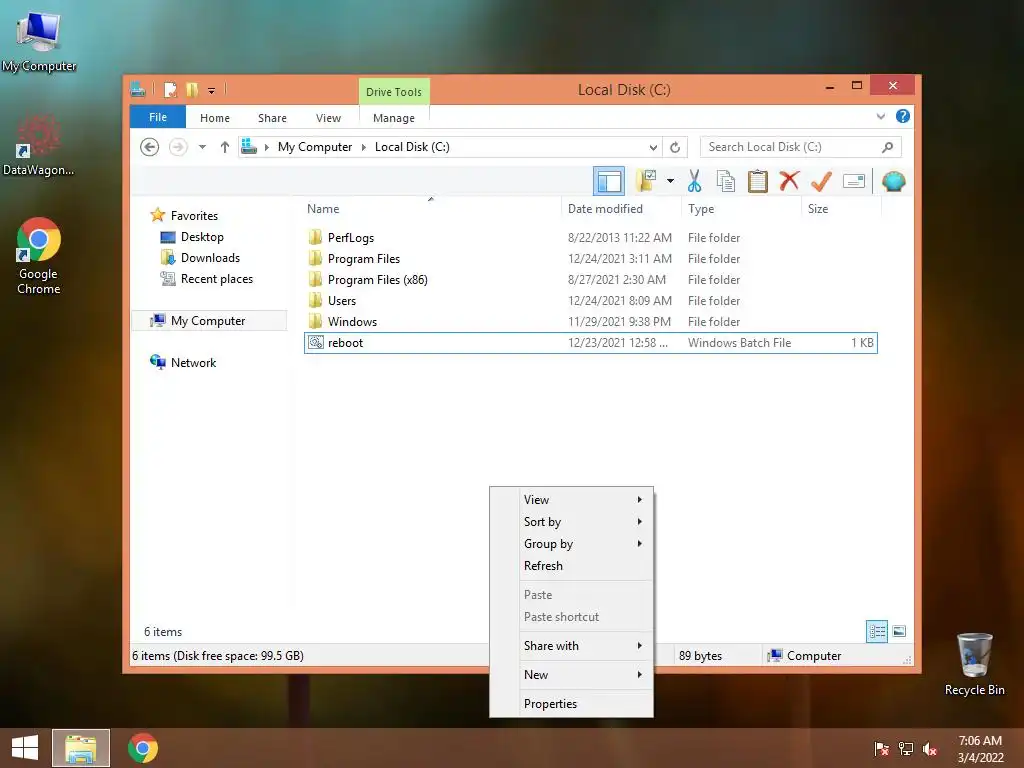The width and height of the screenshot is (1024, 768).
Task: Expand the ribbon with the chevron
Action: [880, 116]
